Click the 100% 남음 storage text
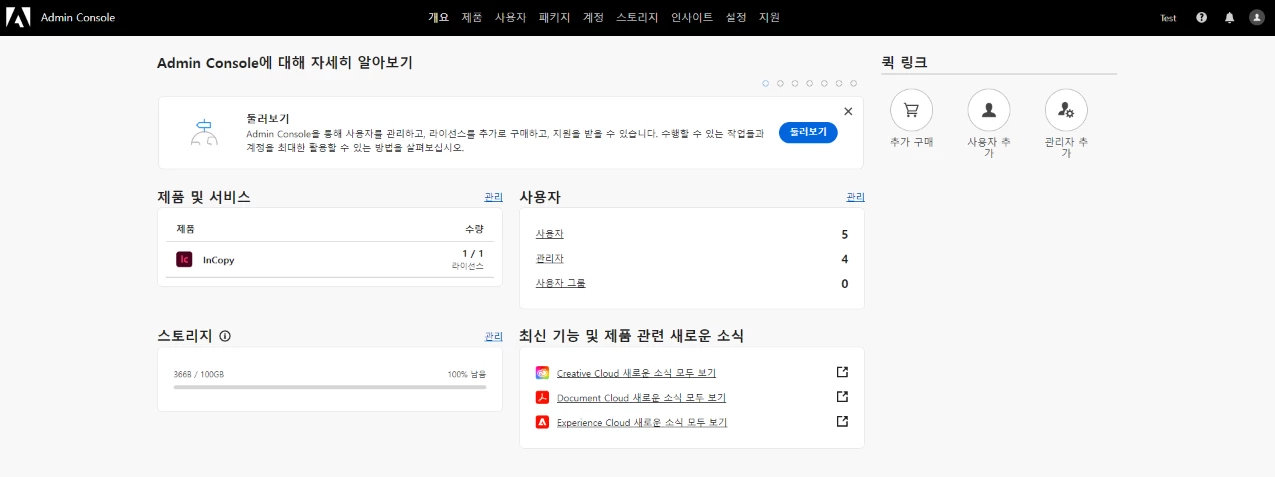The image size is (1275, 477). tap(467, 374)
